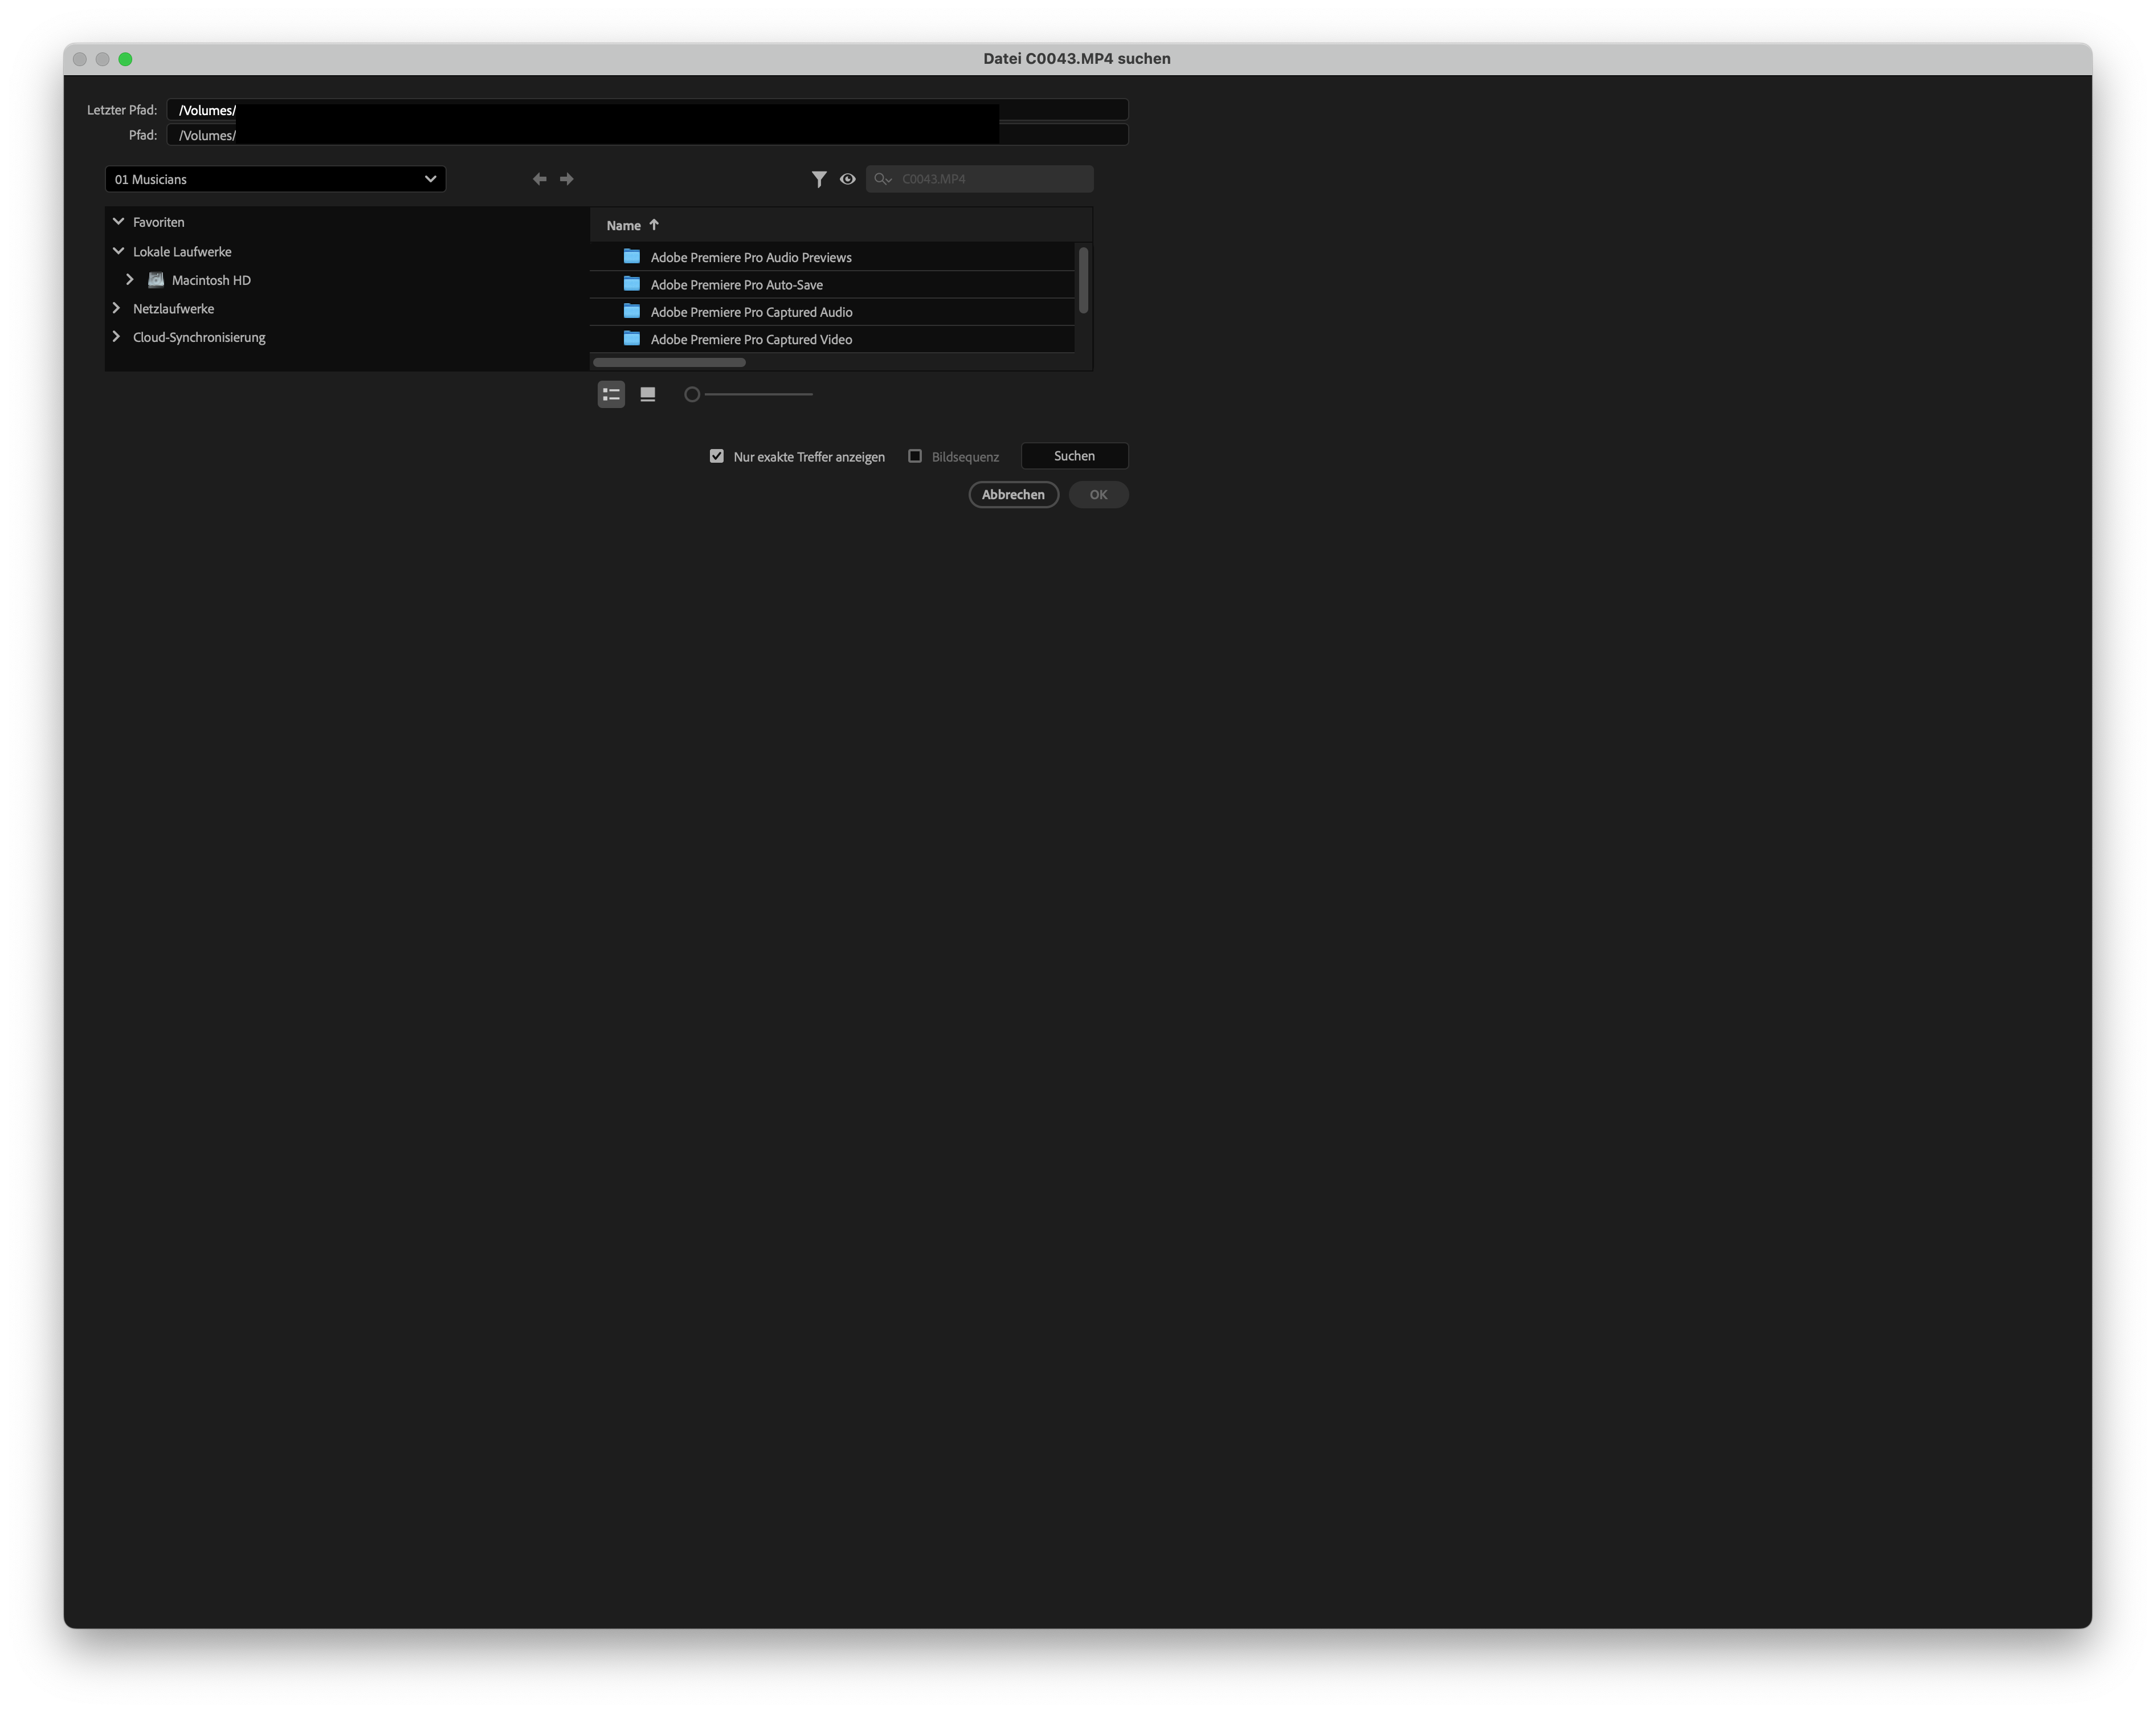Click the C0043.MP4 search field
Viewport: 2156px width, 1713px height.
click(x=990, y=179)
